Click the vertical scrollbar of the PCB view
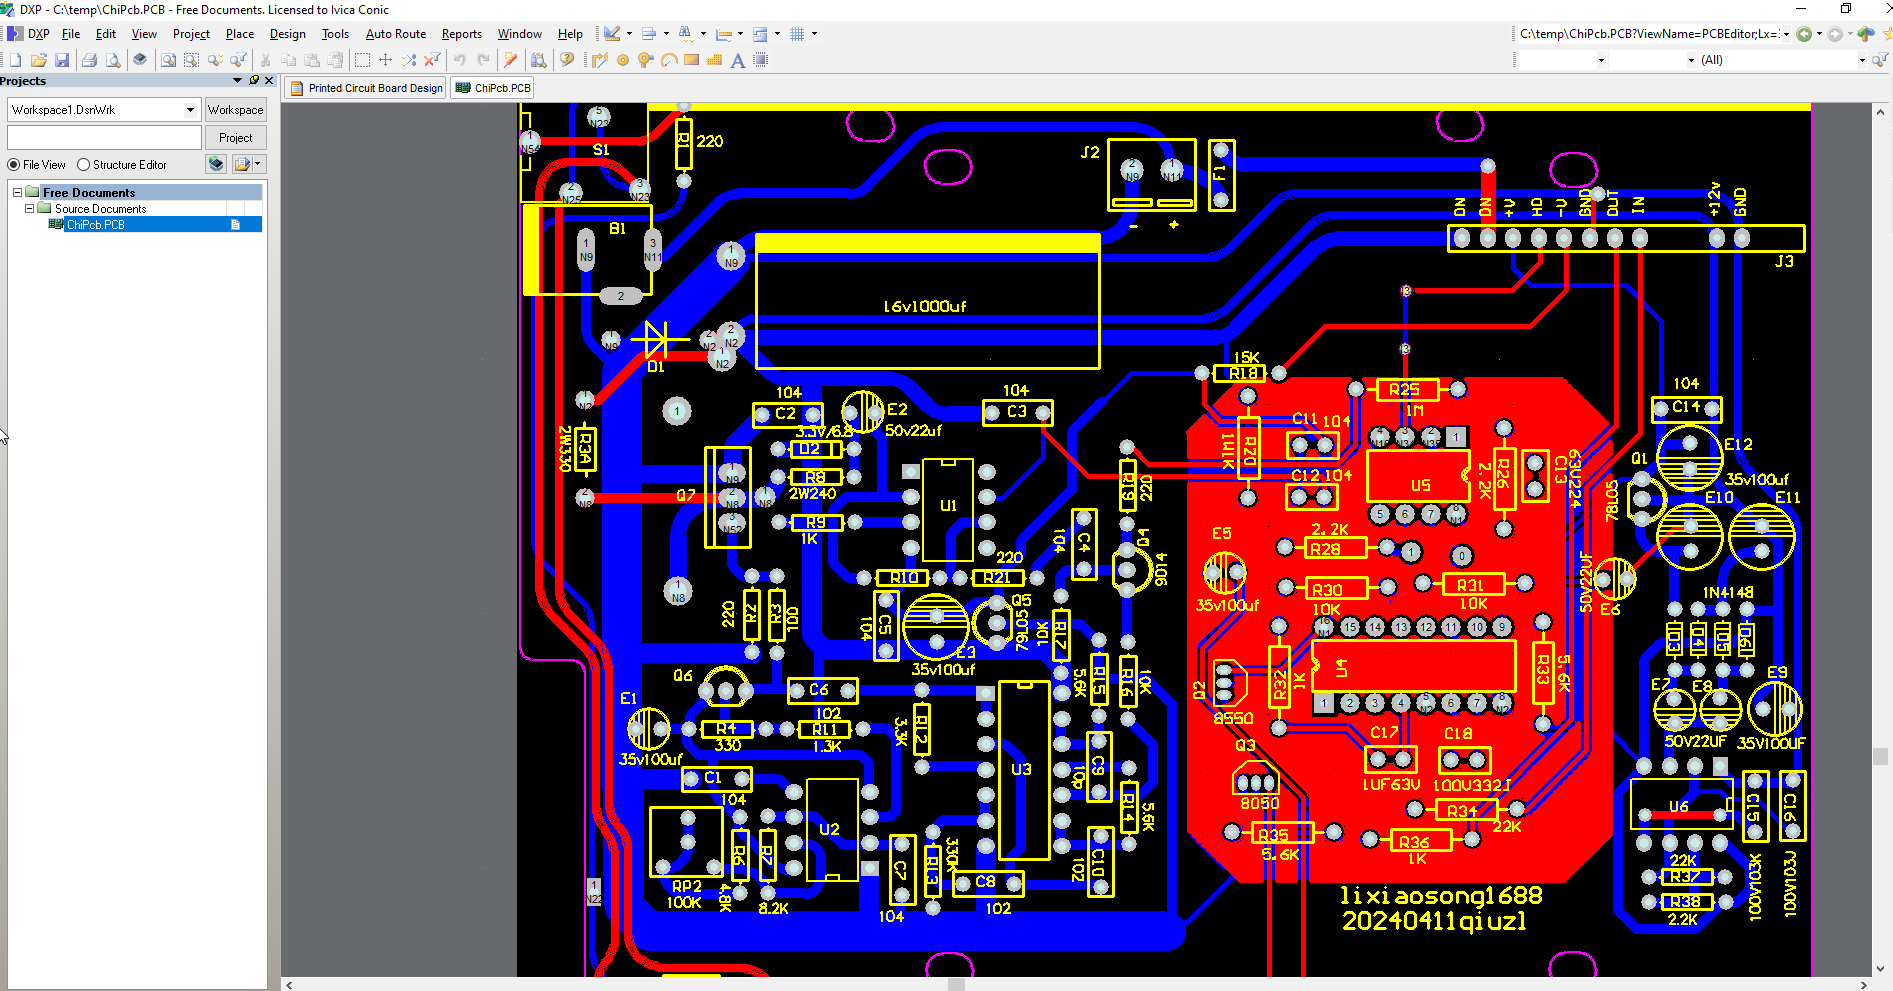Image resolution: width=1893 pixels, height=991 pixels. click(x=1880, y=541)
